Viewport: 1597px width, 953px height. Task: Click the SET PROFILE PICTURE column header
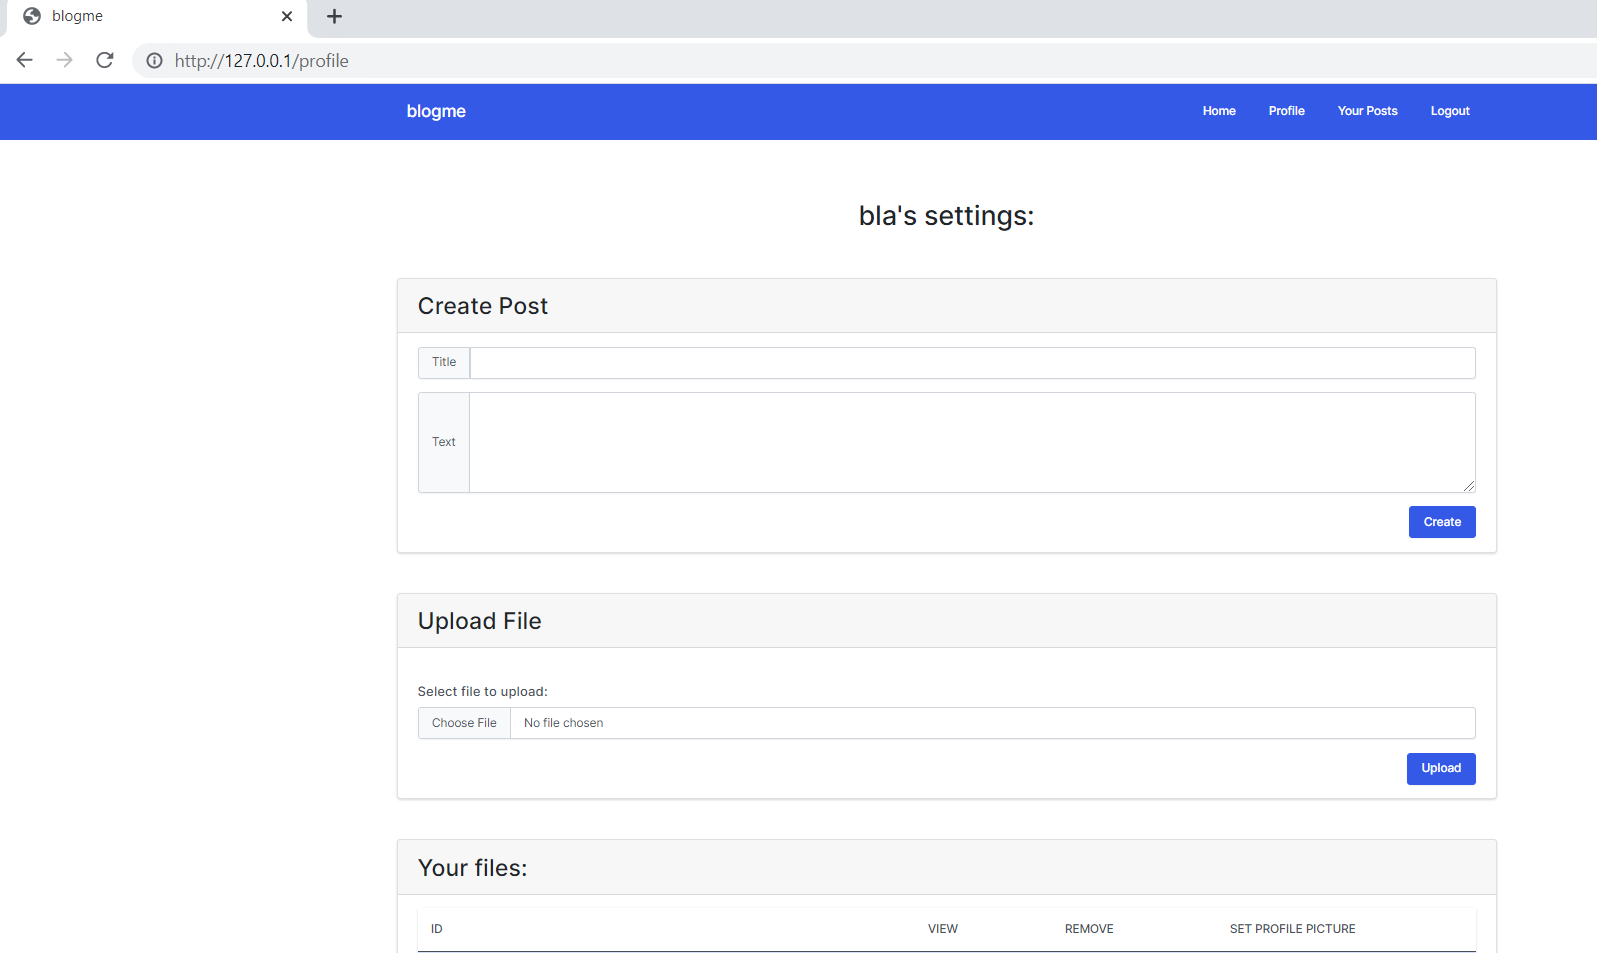tap(1292, 929)
